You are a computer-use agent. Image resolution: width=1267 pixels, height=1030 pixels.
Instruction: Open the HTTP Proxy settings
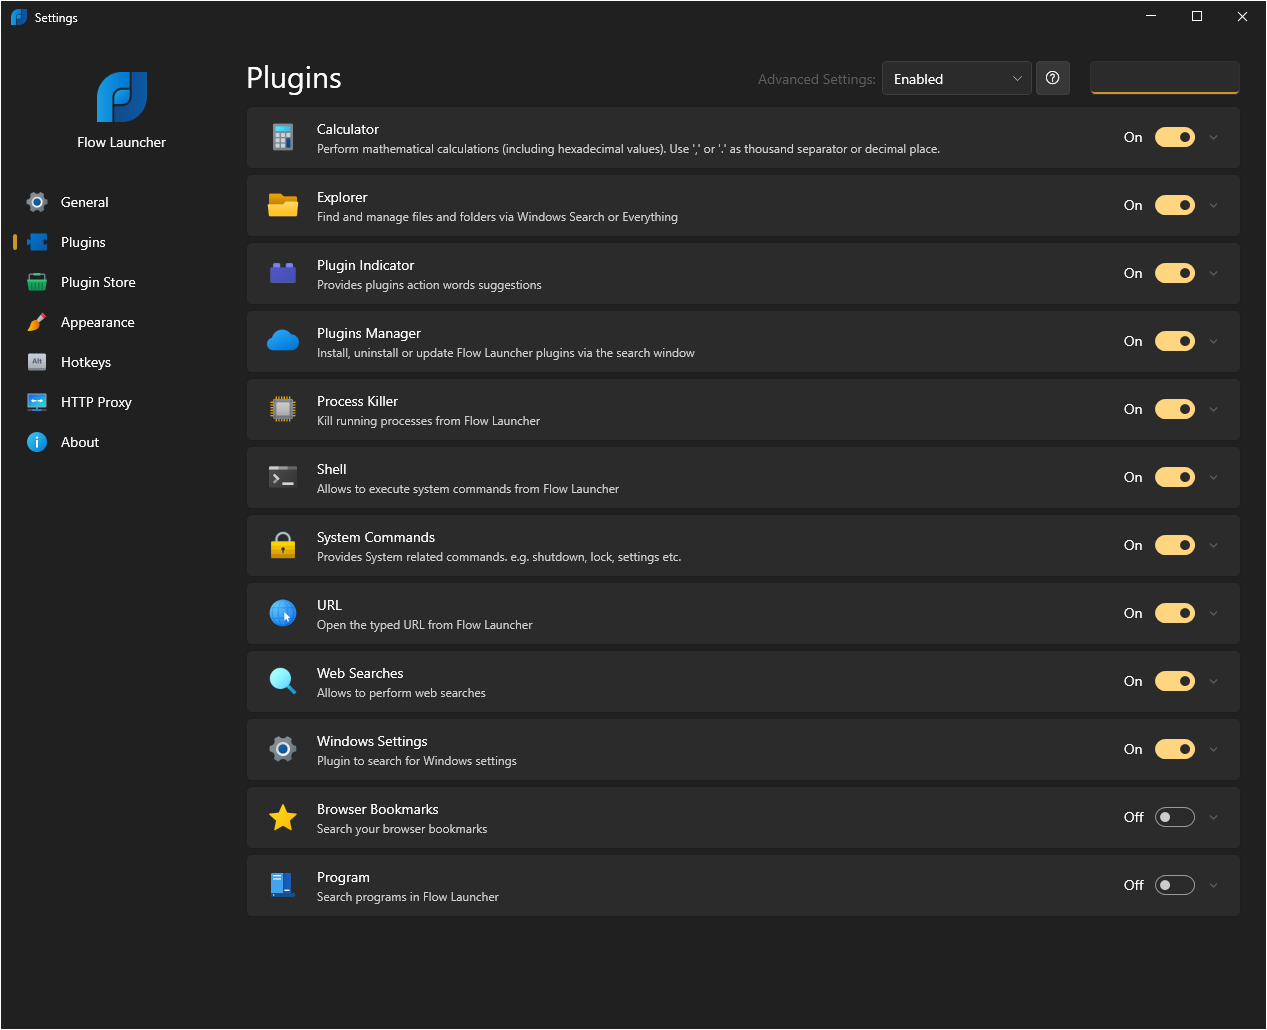(122, 402)
